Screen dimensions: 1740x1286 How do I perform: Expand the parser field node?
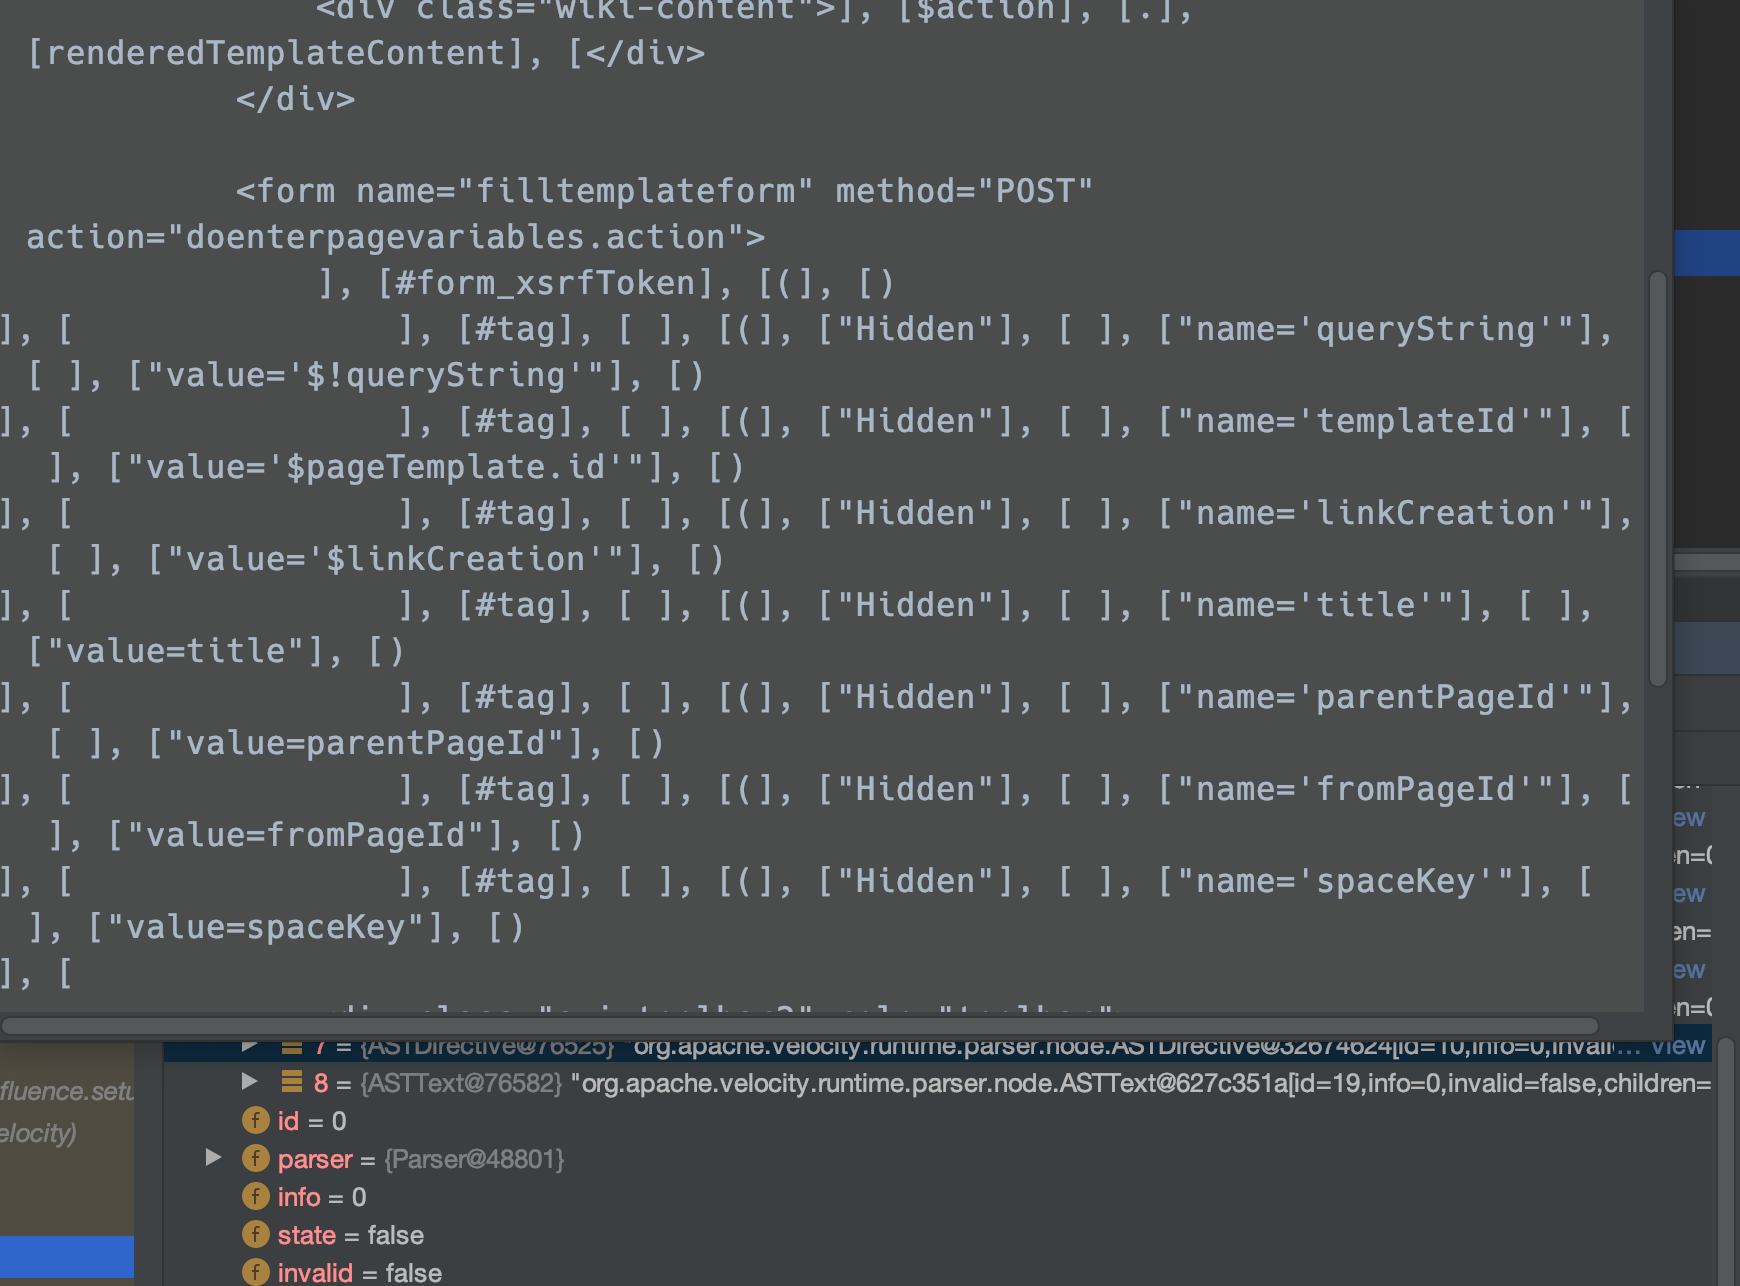point(213,1157)
